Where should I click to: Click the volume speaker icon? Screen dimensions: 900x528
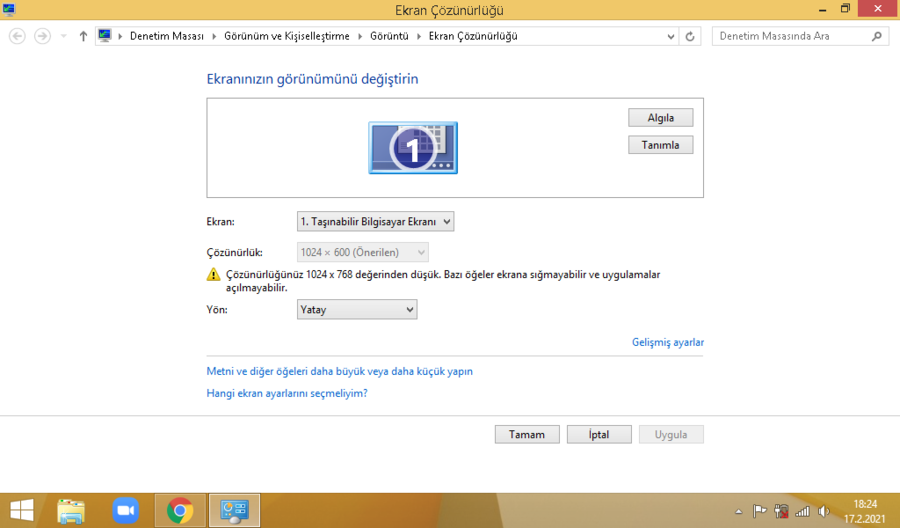824,511
